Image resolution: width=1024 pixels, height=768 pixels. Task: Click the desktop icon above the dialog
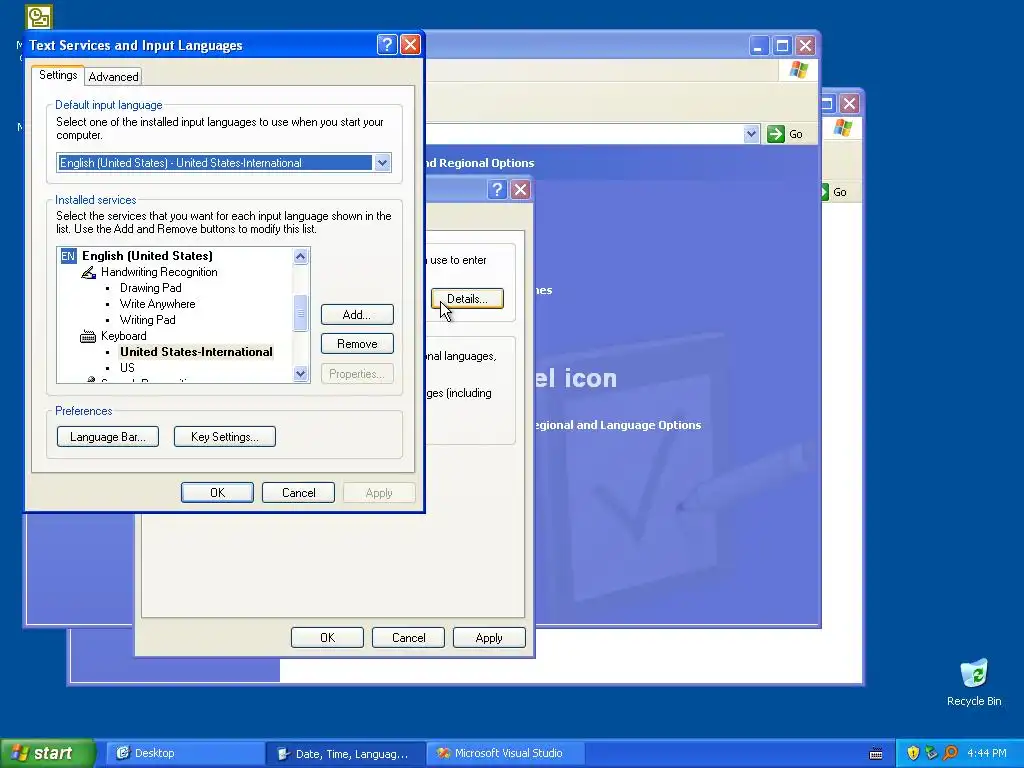point(39,17)
